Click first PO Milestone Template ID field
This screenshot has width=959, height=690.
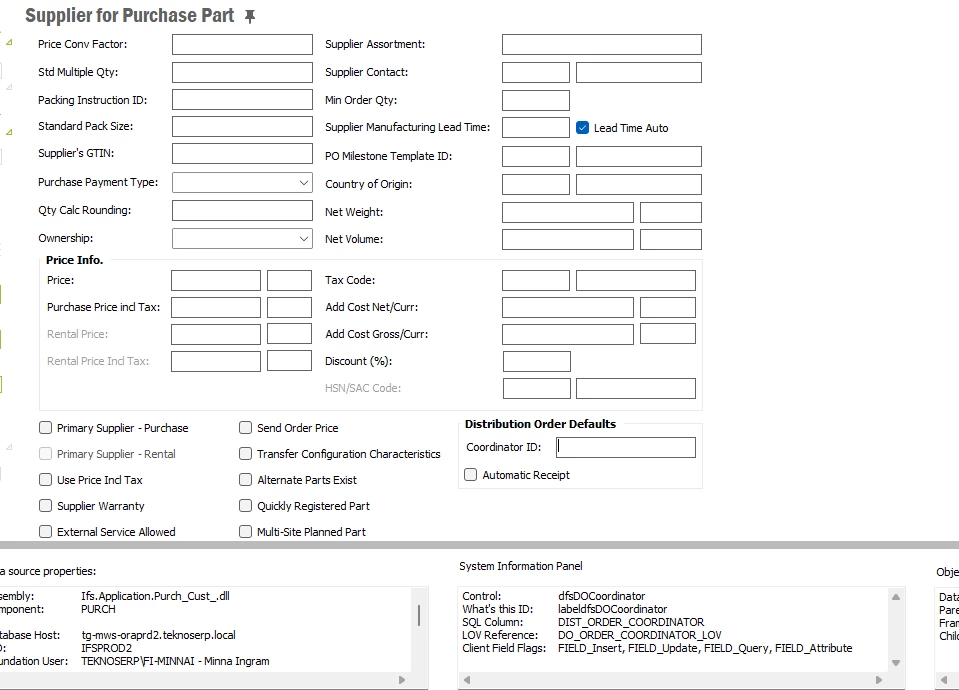tap(536, 156)
